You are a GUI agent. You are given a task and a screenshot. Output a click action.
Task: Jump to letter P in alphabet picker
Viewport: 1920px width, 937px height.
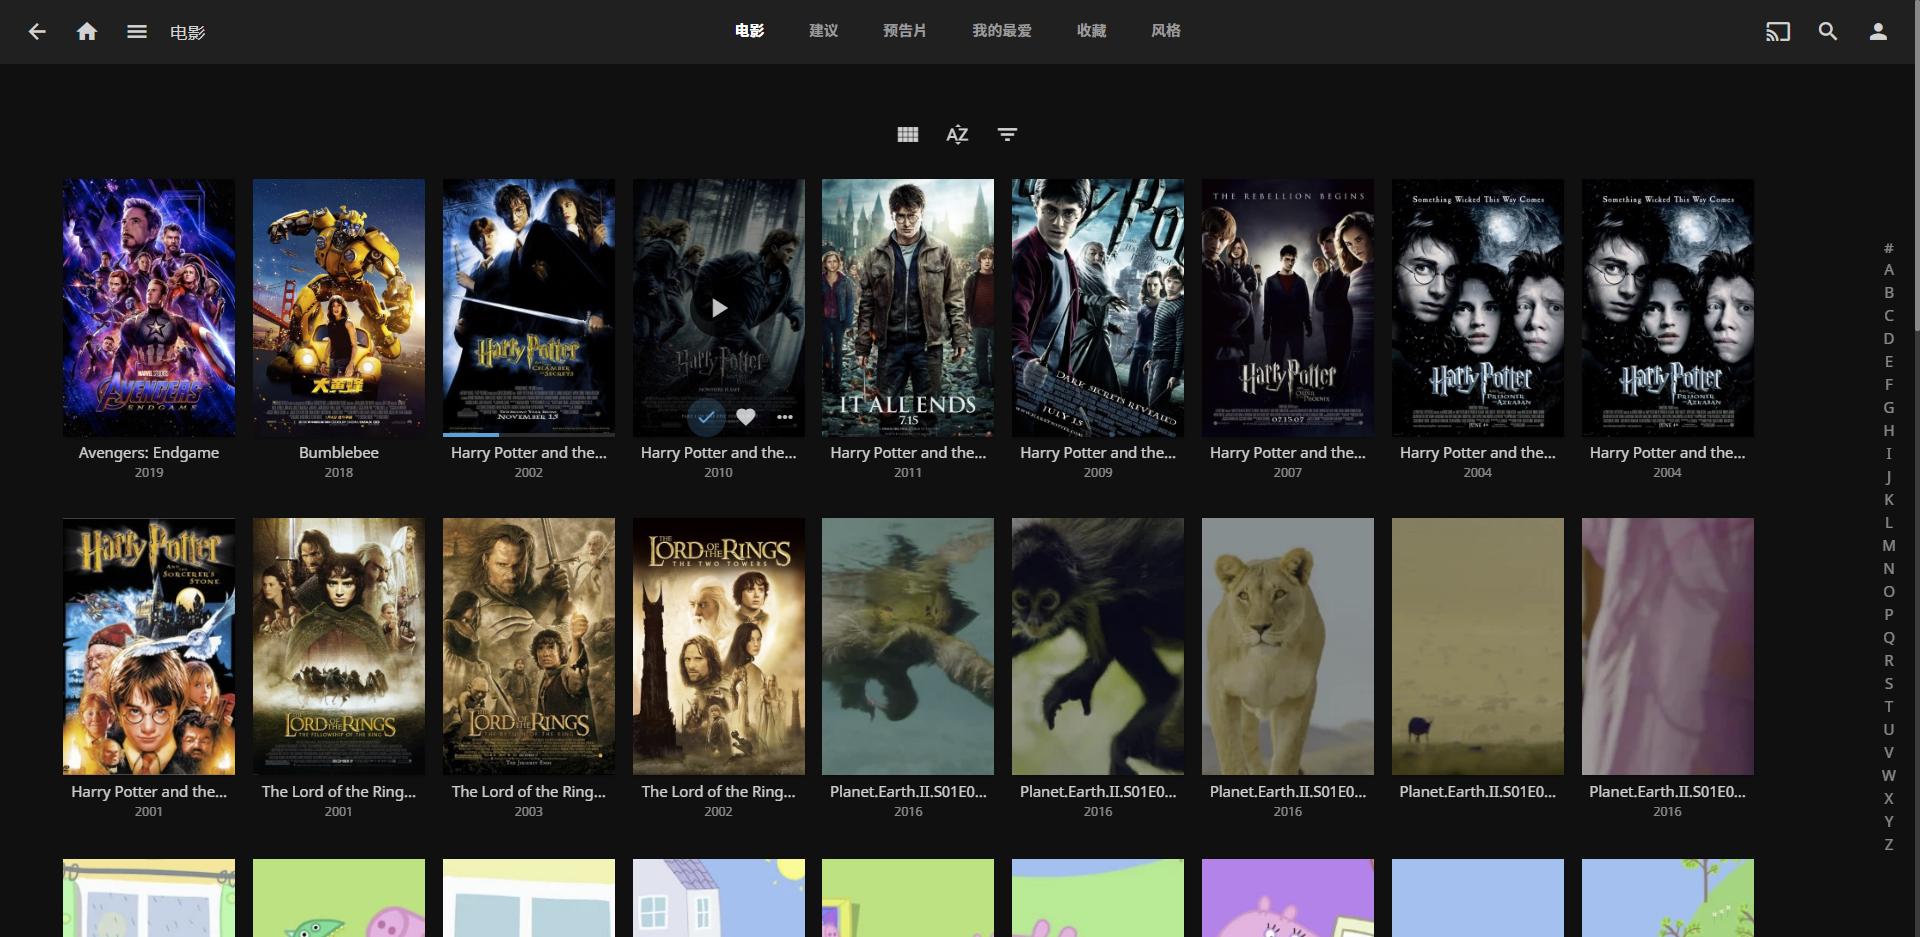coord(1888,615)
